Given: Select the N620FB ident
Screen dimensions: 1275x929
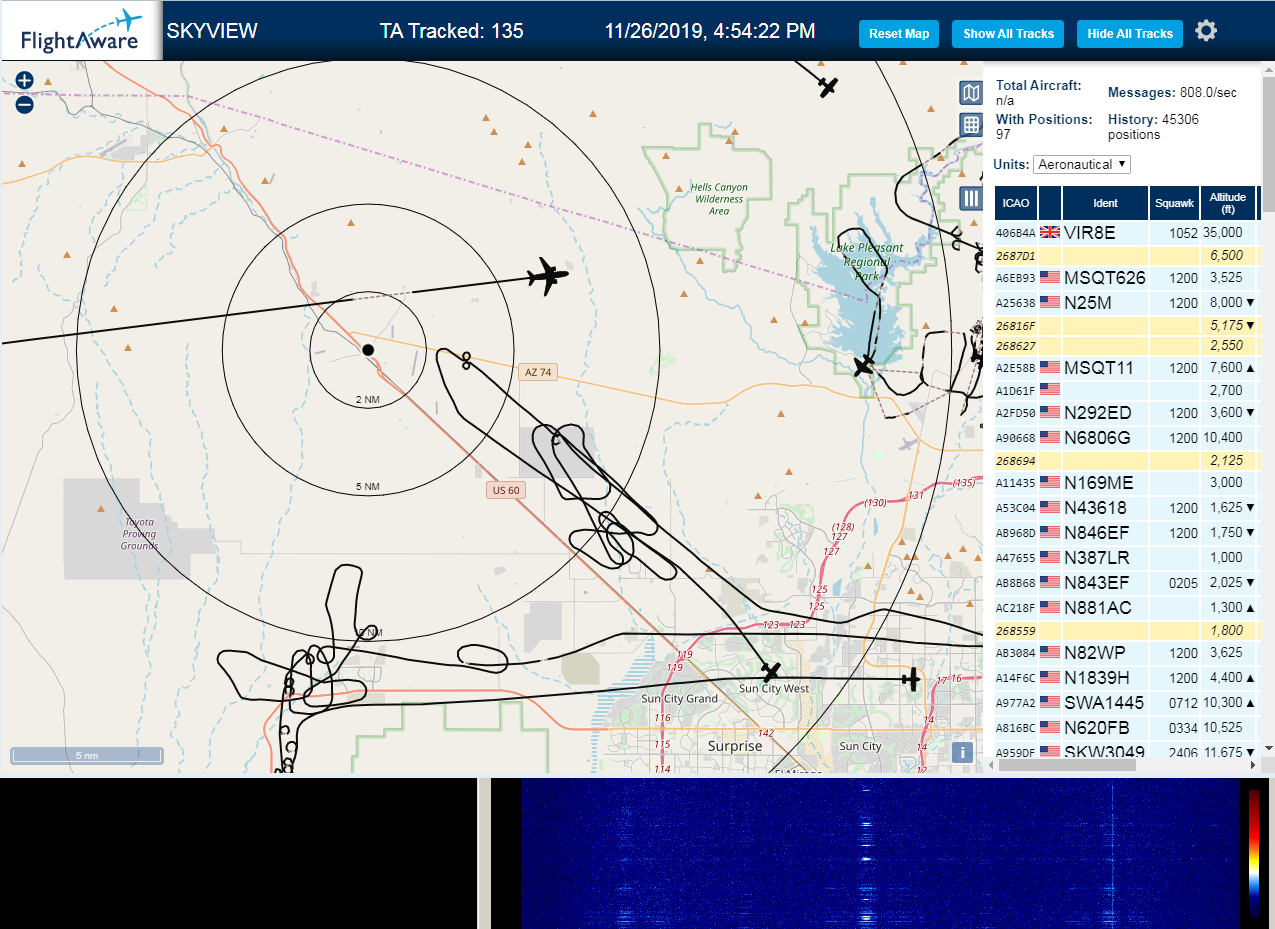Looking at the screenshot, I should [1097, 727].
